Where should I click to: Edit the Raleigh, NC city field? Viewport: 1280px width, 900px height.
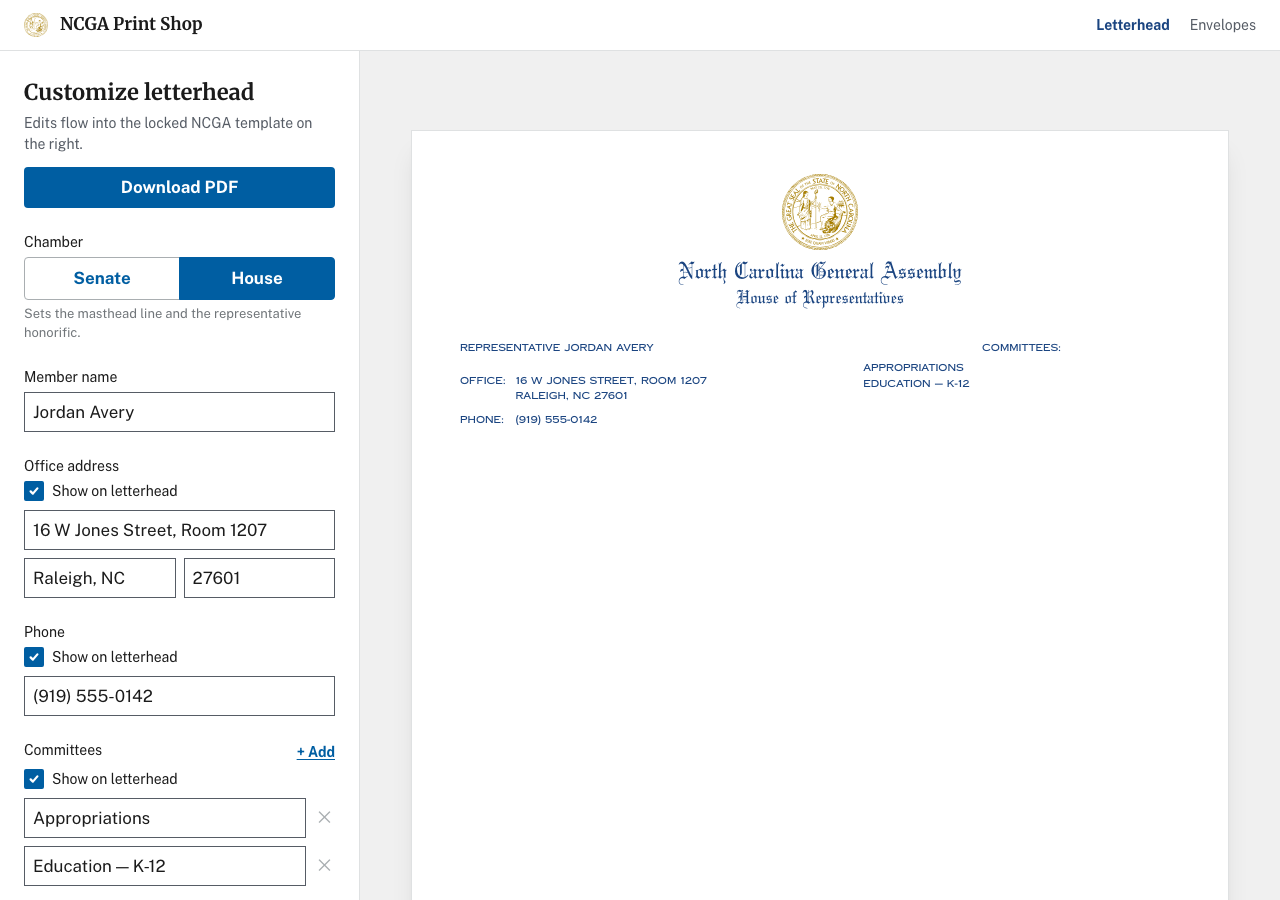(x=100, y=578)
